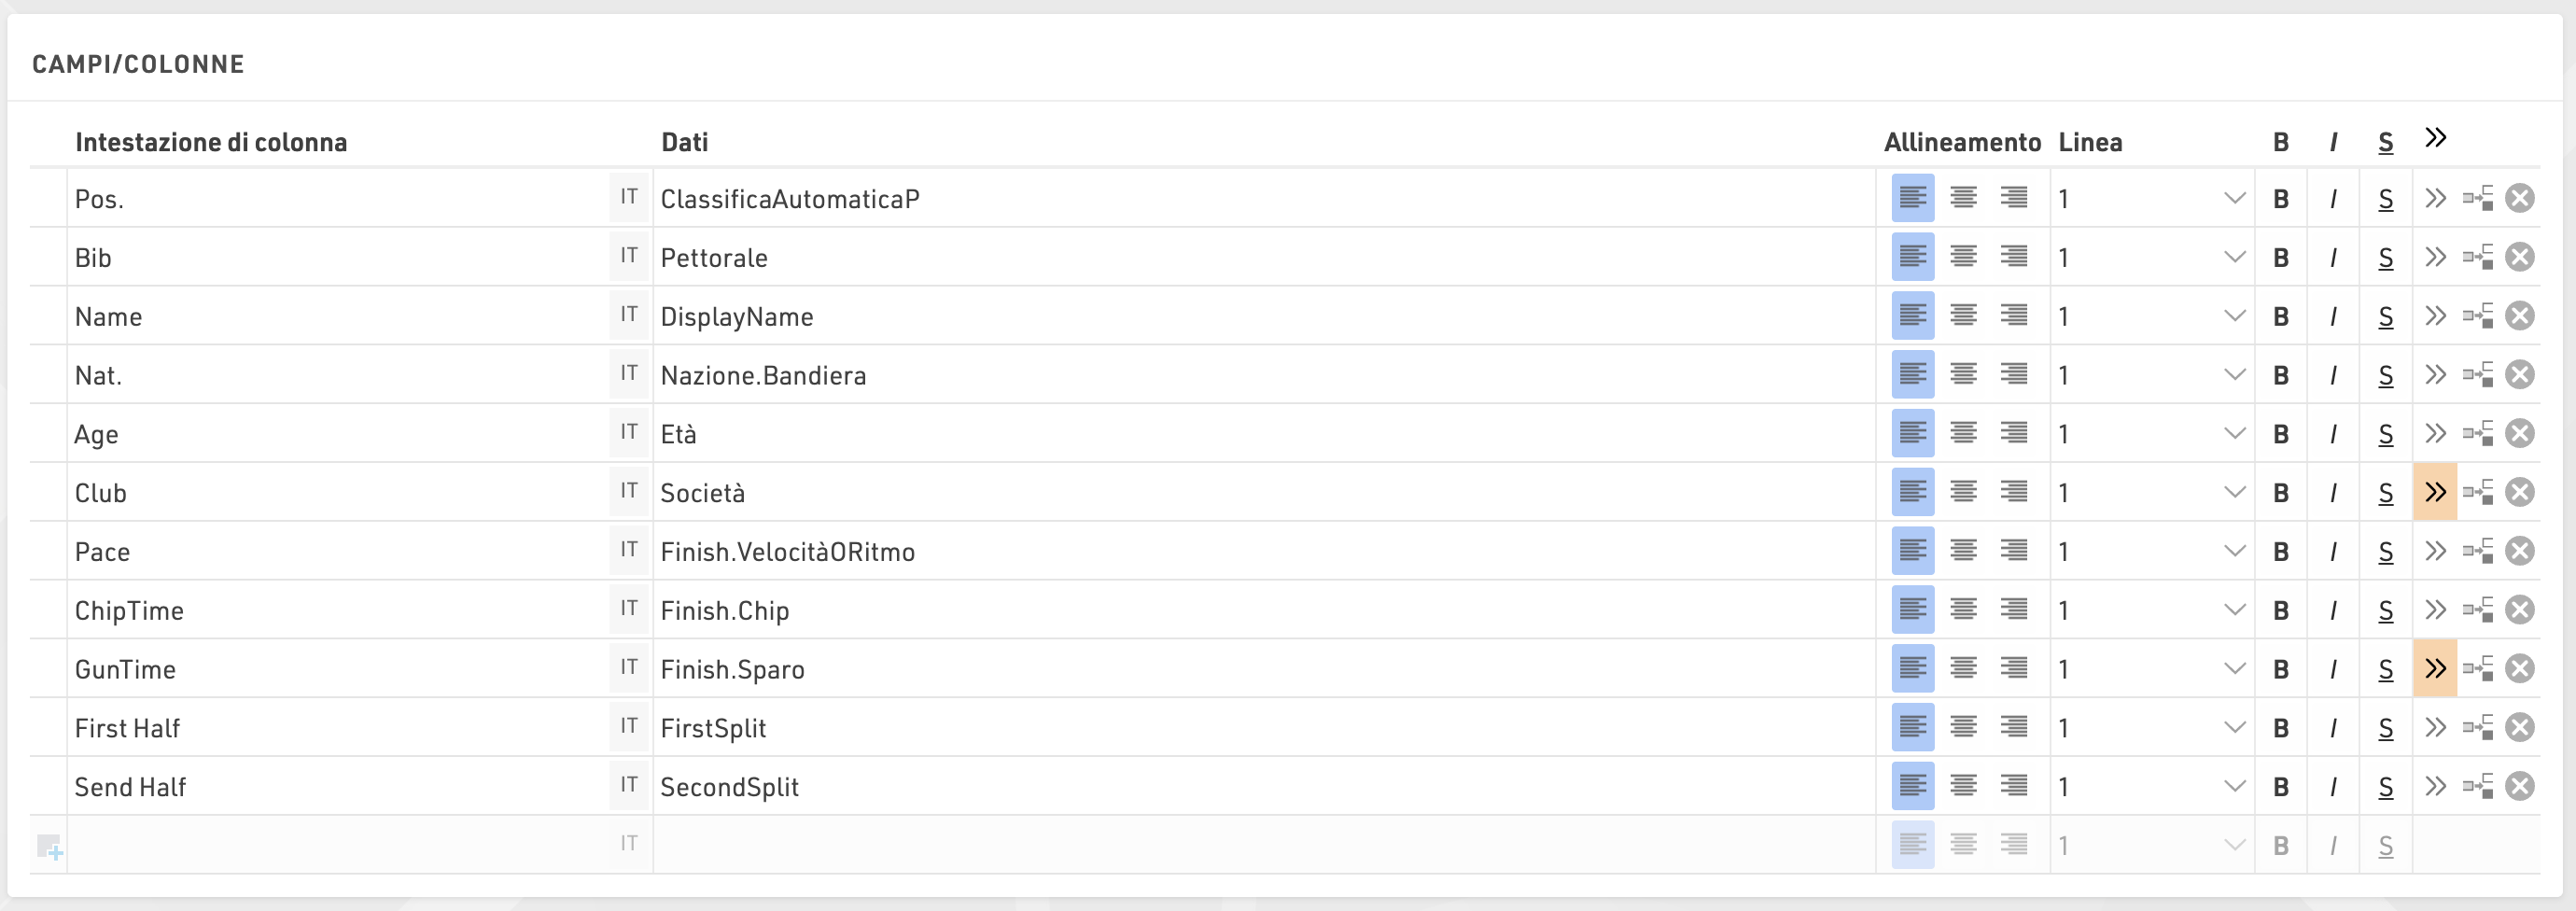Viewport: 2576px width, 911px height.
Task: Center-align the Bib column
Action: (1963, 257)
